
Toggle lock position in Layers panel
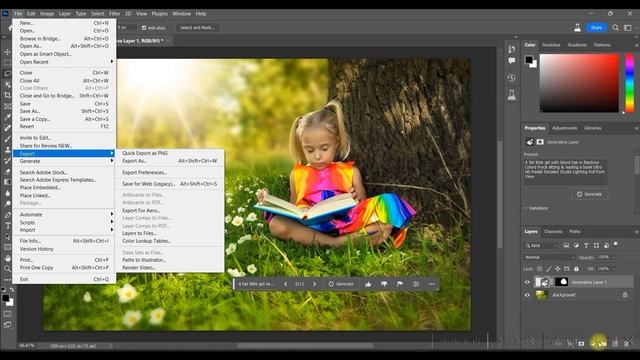pos(558,269)
